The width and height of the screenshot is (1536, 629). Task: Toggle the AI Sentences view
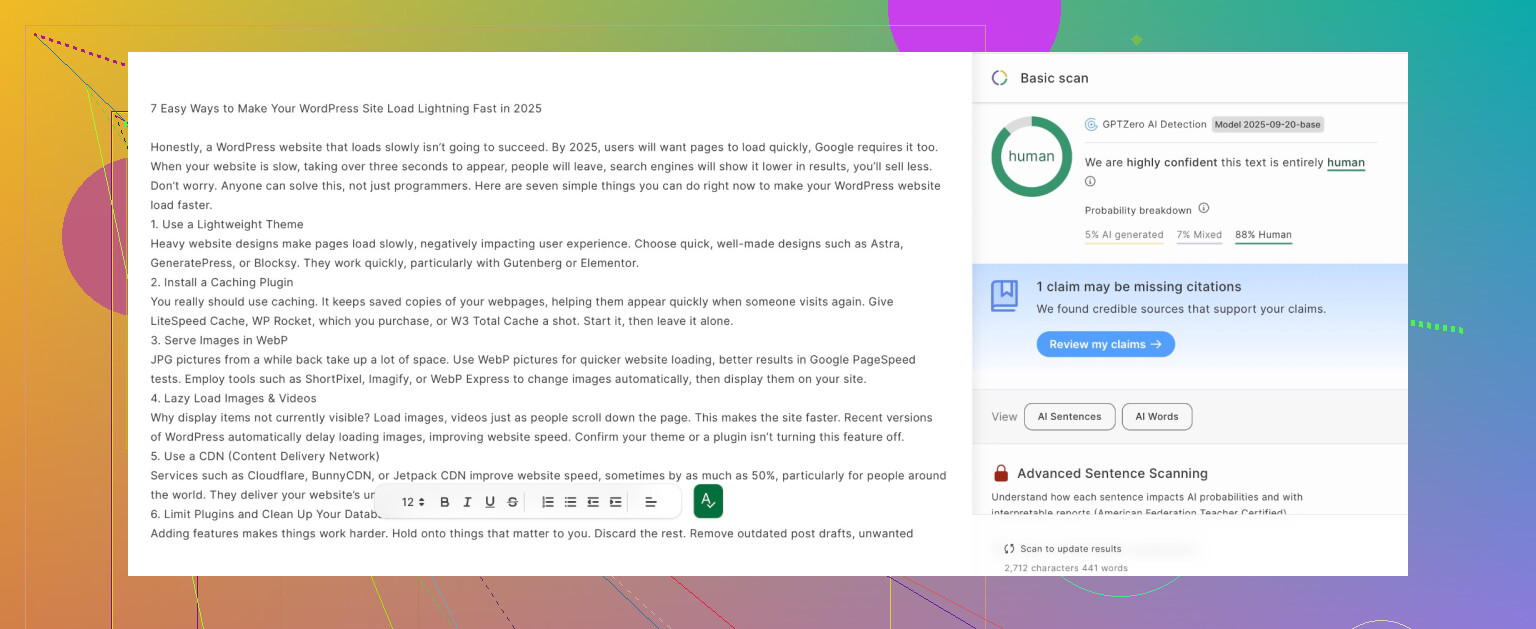tap(1069, 417)
